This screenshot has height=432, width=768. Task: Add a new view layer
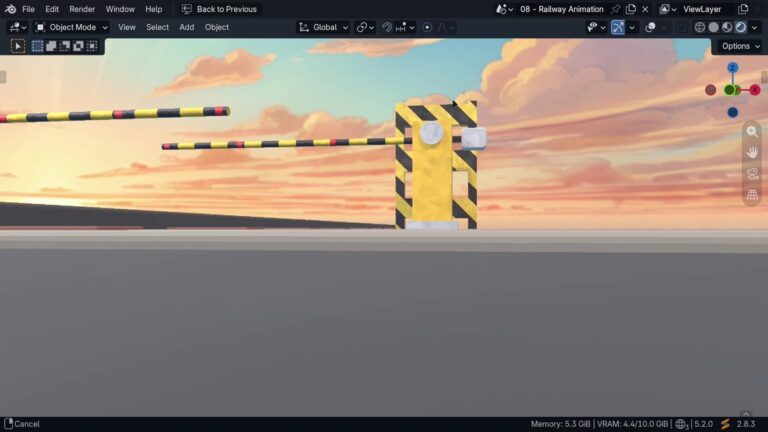click(743, 9)
